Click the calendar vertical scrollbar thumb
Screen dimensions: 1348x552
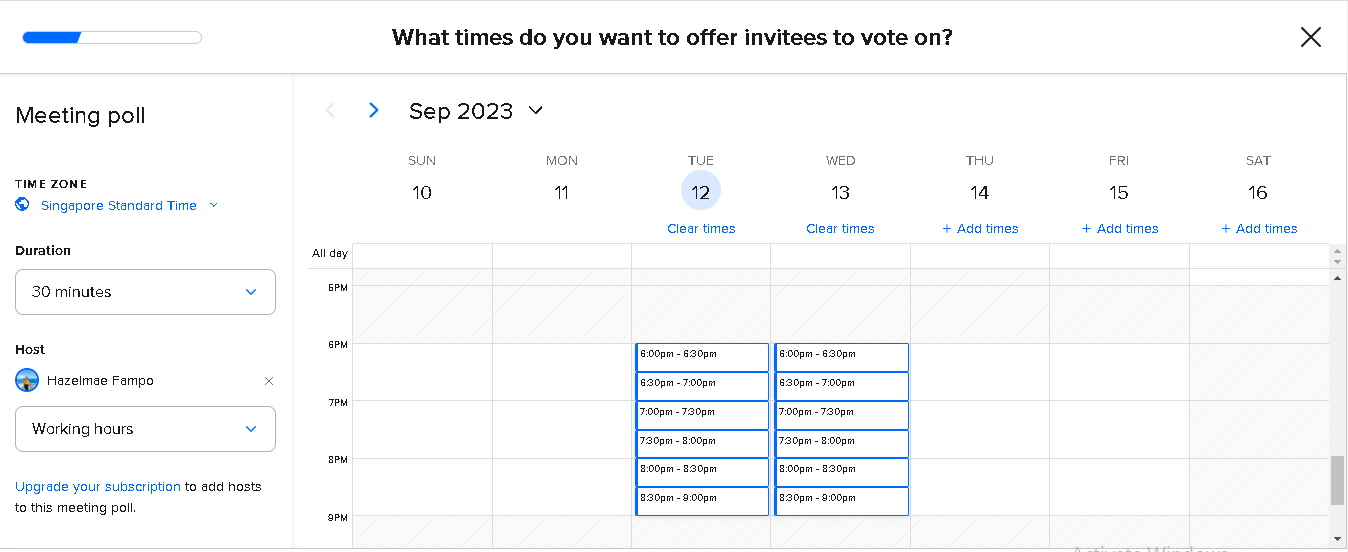[1337, 481]
